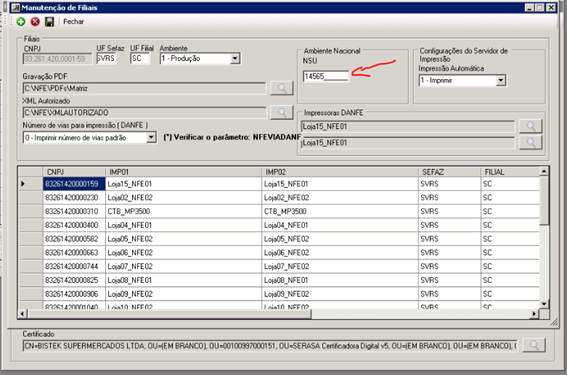Image resolution: width=567 pixels, height=375 pixels.
Task: Close the Manutenção de Filiais window
Action: click(551, 8)
